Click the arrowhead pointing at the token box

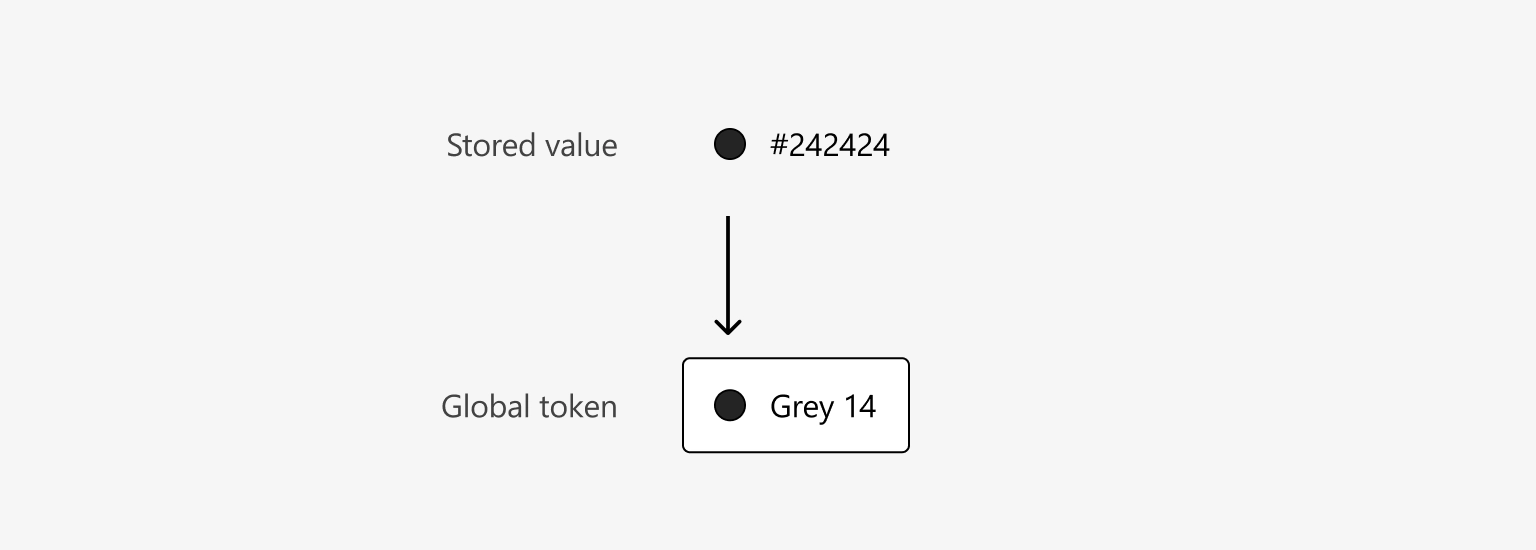coord(728,327)
